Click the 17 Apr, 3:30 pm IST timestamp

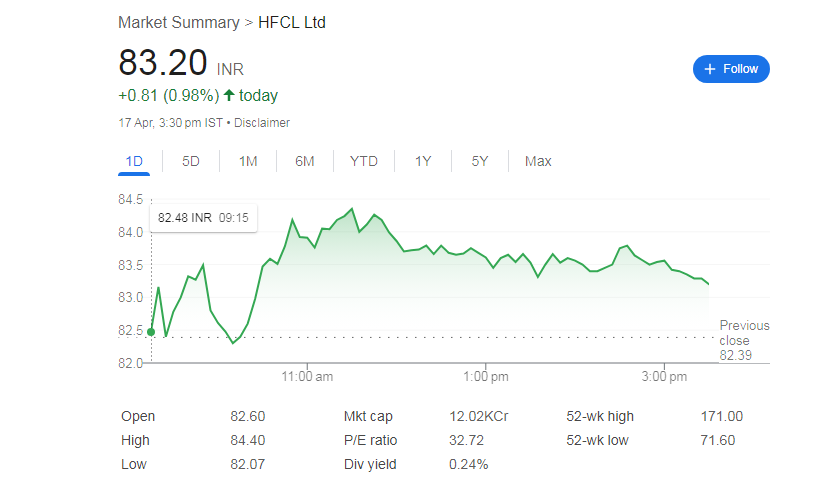[x=170, y=123]
